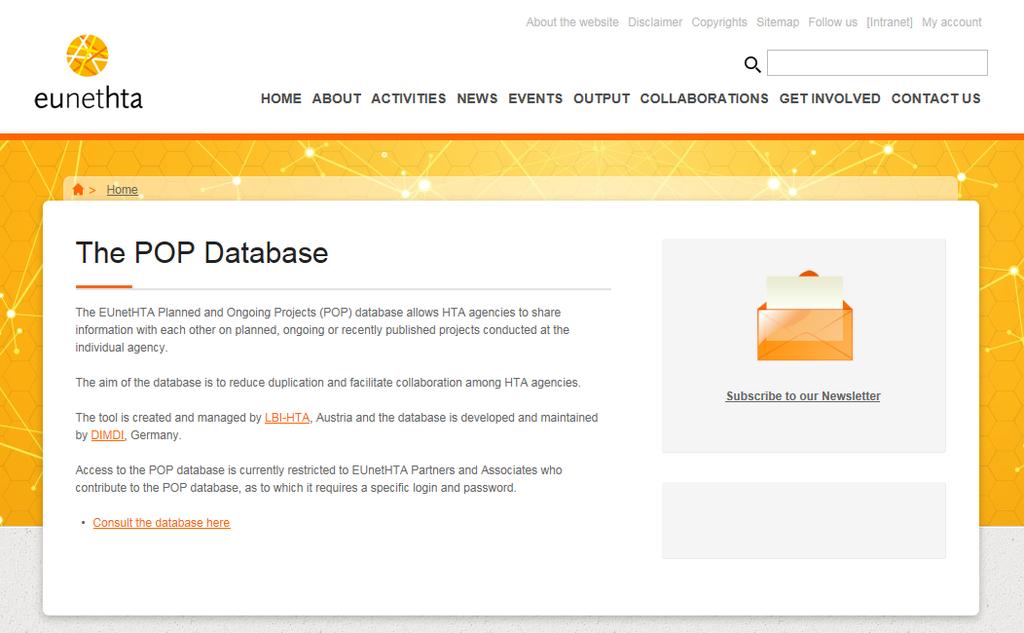Click the search magnifier icon
The height and width of the screenshot is (633, 1024).
[x=752, y=64]
